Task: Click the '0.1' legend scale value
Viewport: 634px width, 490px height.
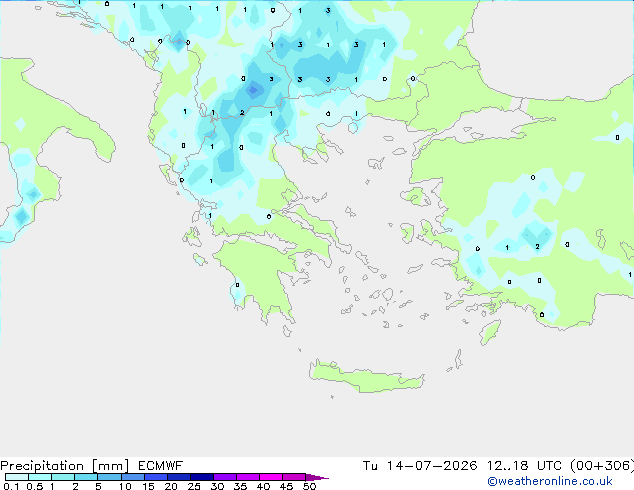Action: pos(11,486)
